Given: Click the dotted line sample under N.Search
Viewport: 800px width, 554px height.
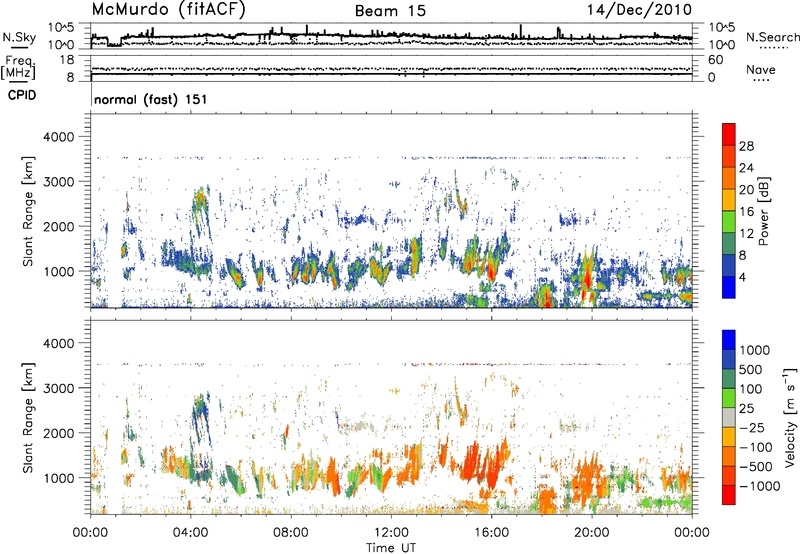Looking at the screenshot, I should click(773, 48).
